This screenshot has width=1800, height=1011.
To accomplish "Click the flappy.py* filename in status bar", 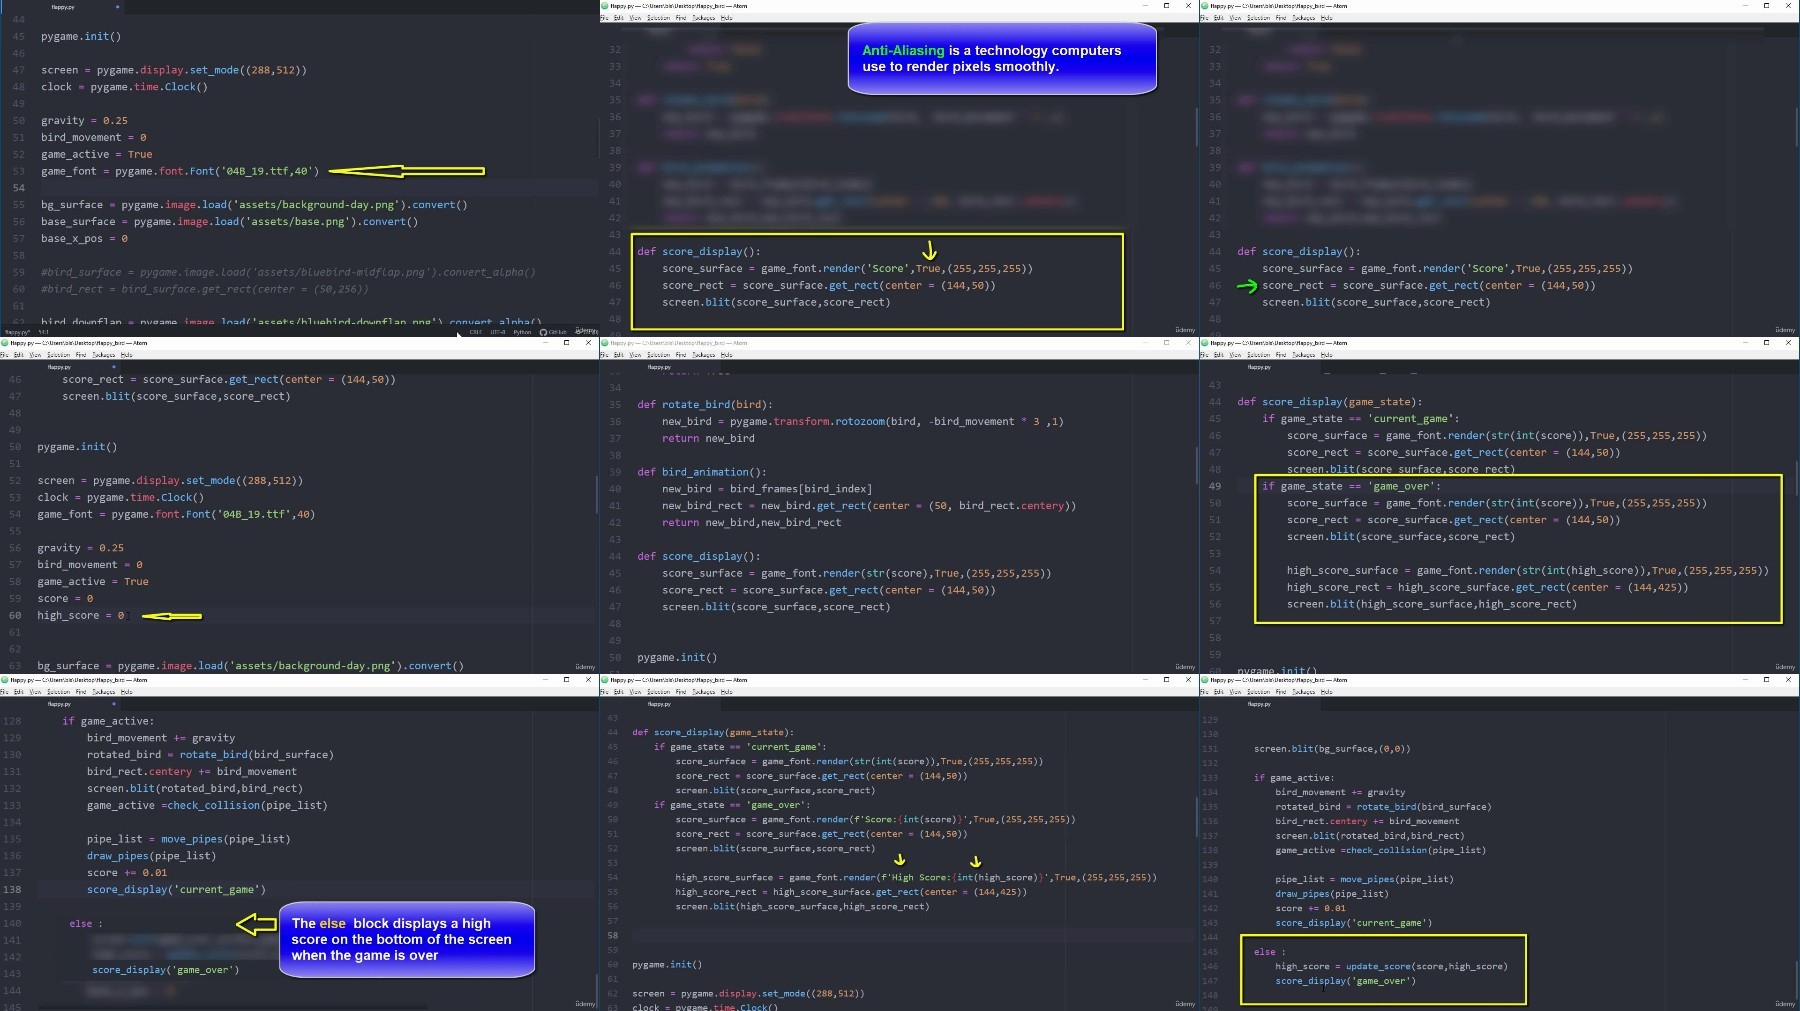I will click(x=16, y=332).
